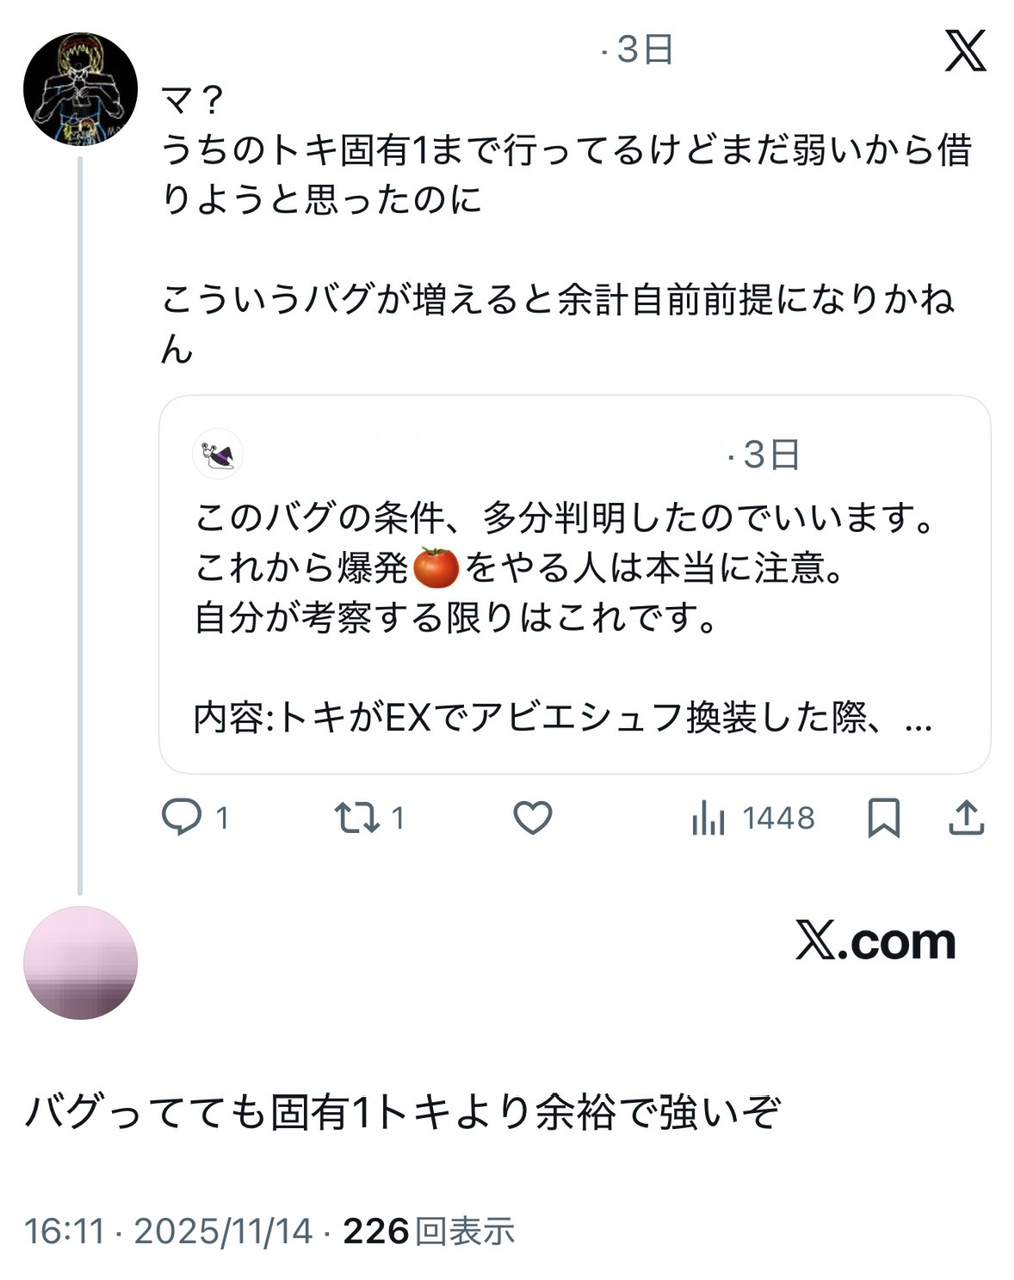The height and width of the screenshot is (1280, 1014).
Task: Open replies via the speech bubble icon
Action: pyautogui.click(x=182, y=818)
